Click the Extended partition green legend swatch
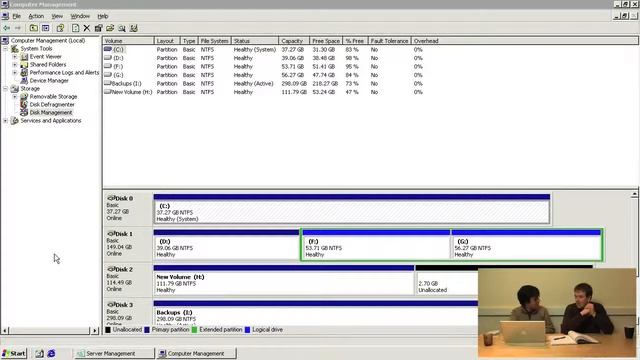 pos(194,330)
